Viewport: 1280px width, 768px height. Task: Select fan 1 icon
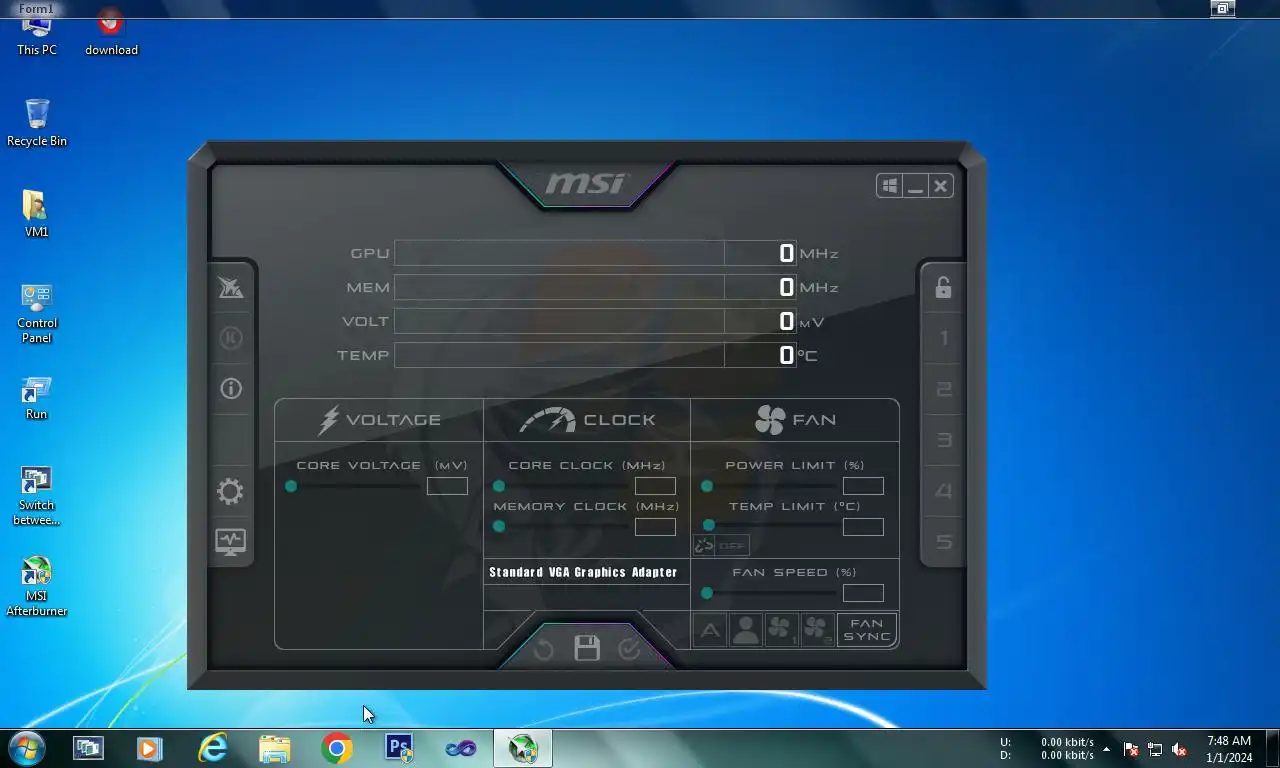click(781, 630)
